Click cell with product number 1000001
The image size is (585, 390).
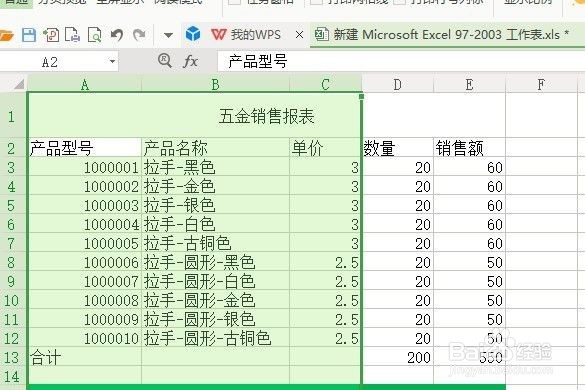point(85,167)
